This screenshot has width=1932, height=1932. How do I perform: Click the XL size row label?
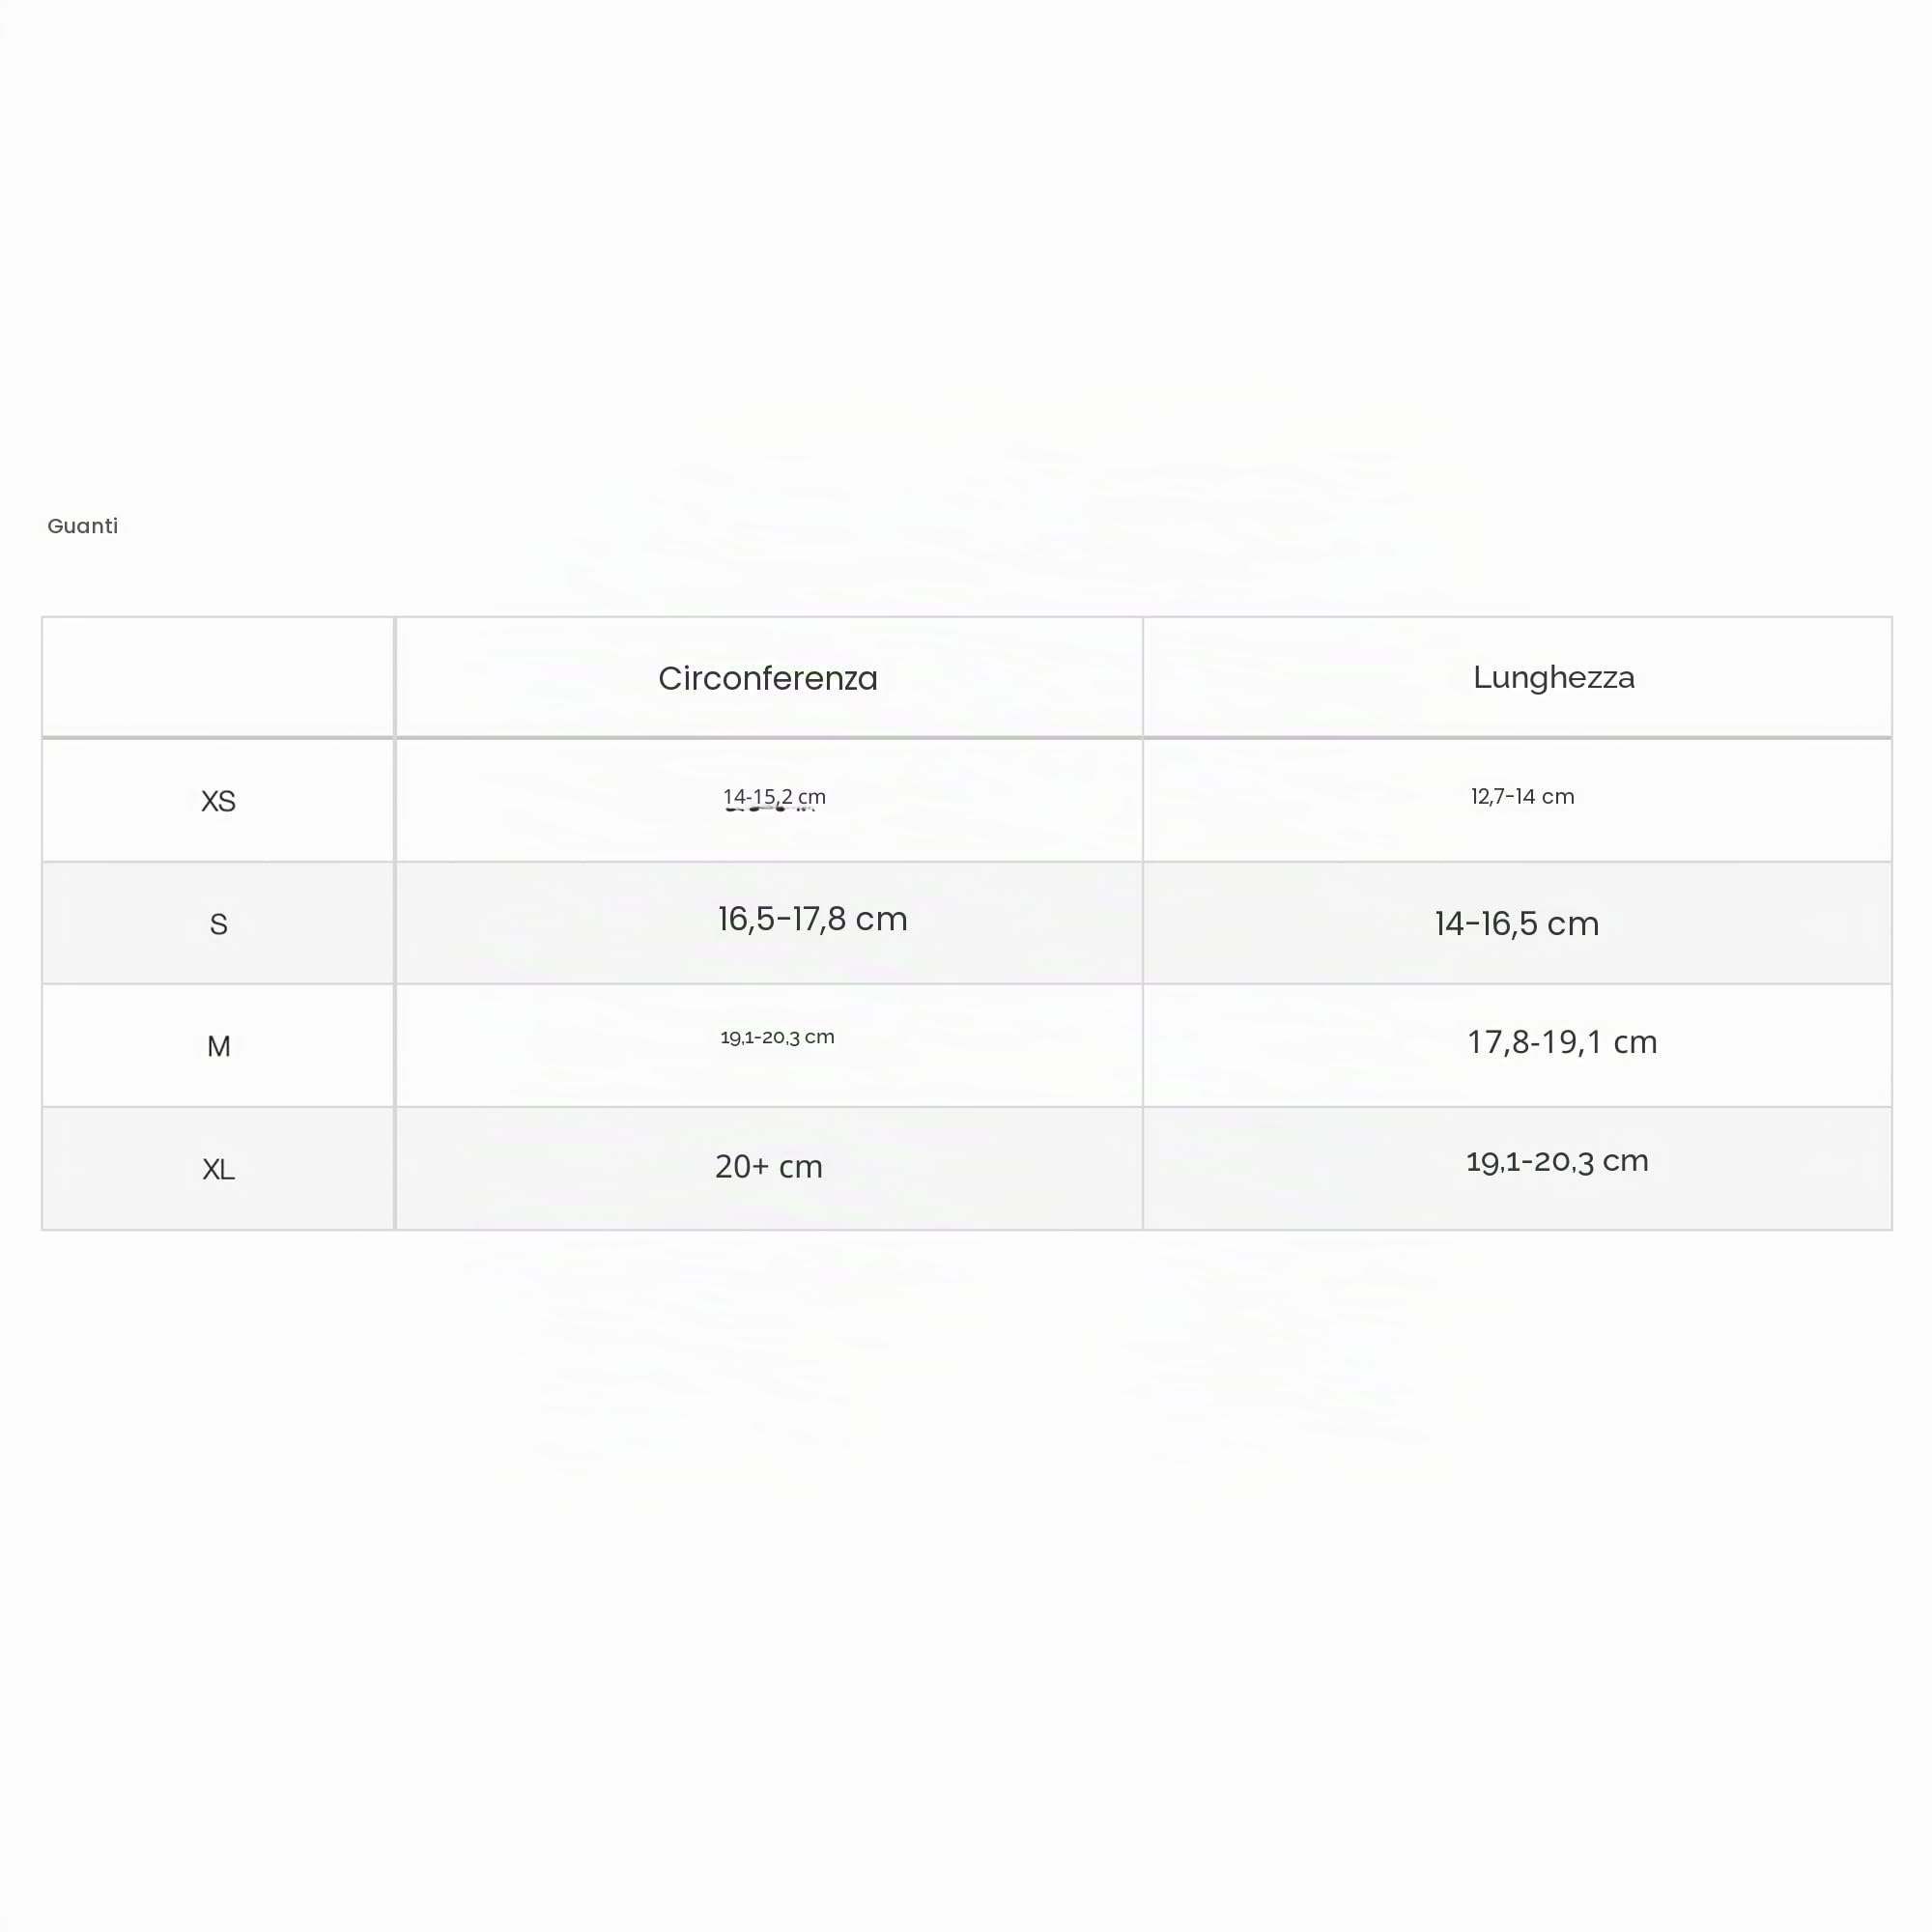coord(218,1169)
